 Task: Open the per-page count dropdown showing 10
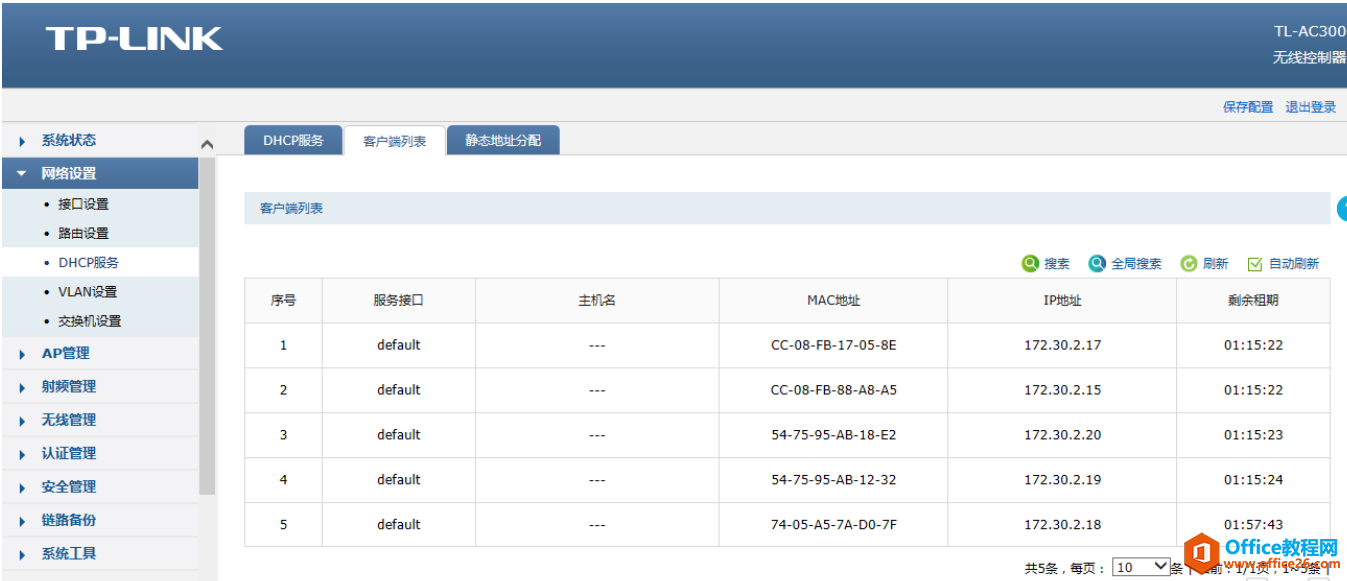(x=1141, y=567)
